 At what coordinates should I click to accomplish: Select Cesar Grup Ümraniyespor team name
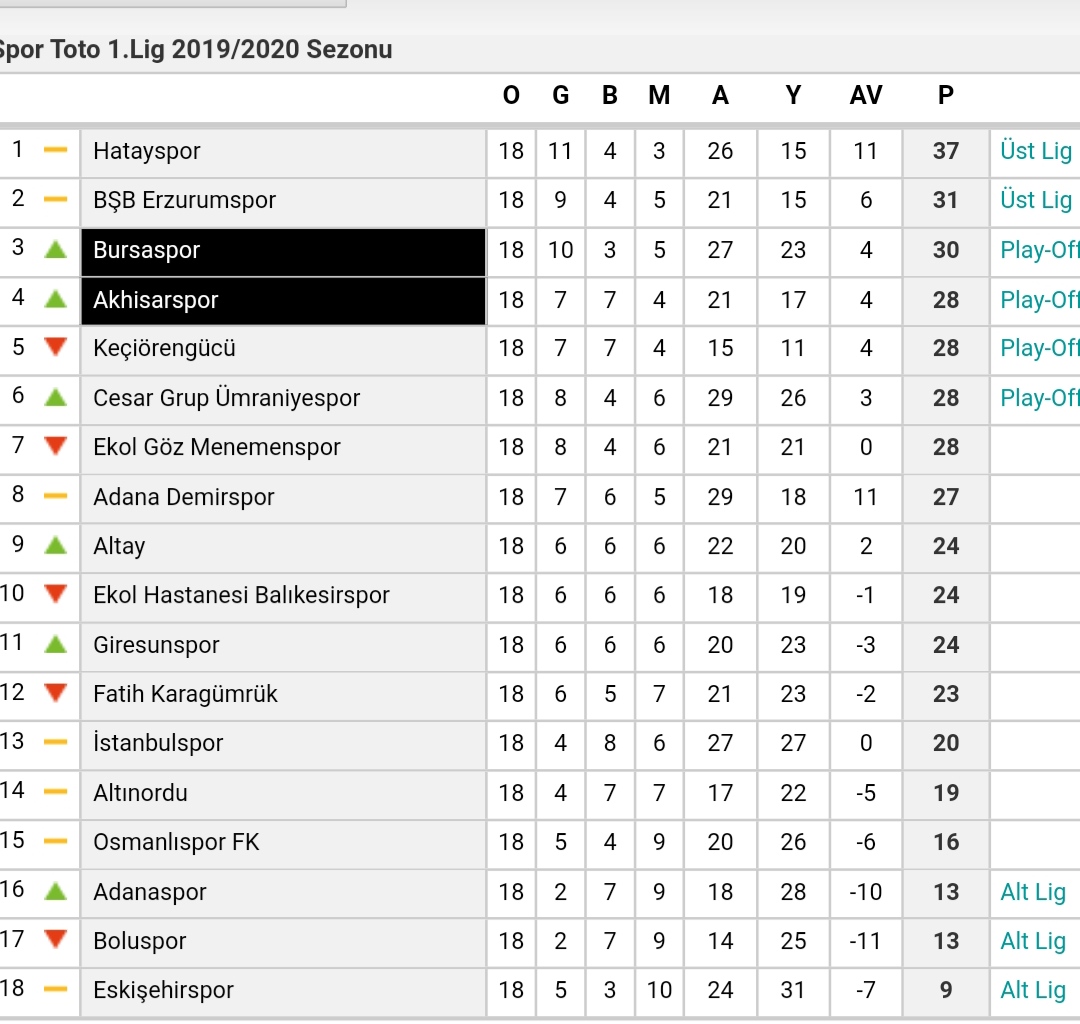click(x=227, y=398)
